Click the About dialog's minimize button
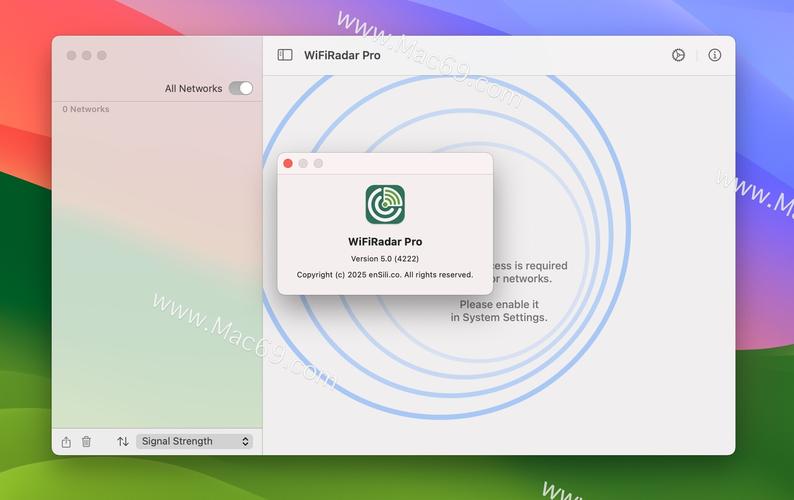This screenshot has height=500, width=794. [303, 163]
